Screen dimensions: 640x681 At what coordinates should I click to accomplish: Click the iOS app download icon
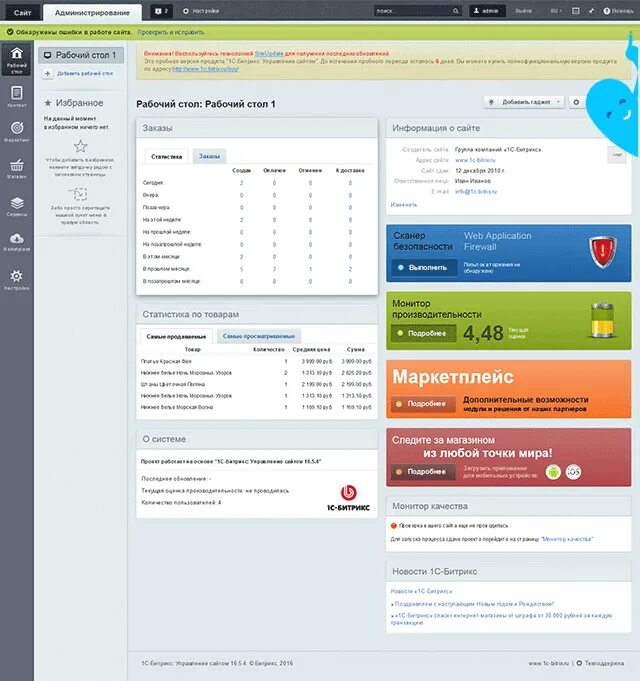(x=573, y=472)
